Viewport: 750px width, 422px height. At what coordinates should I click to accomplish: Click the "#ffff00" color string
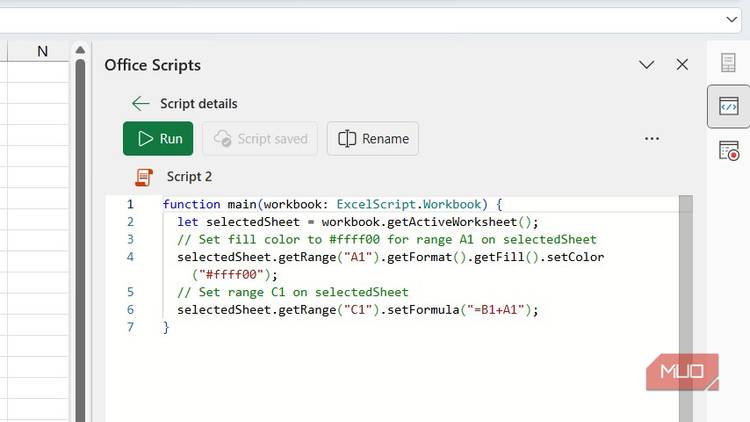click(x=231, y=275)
